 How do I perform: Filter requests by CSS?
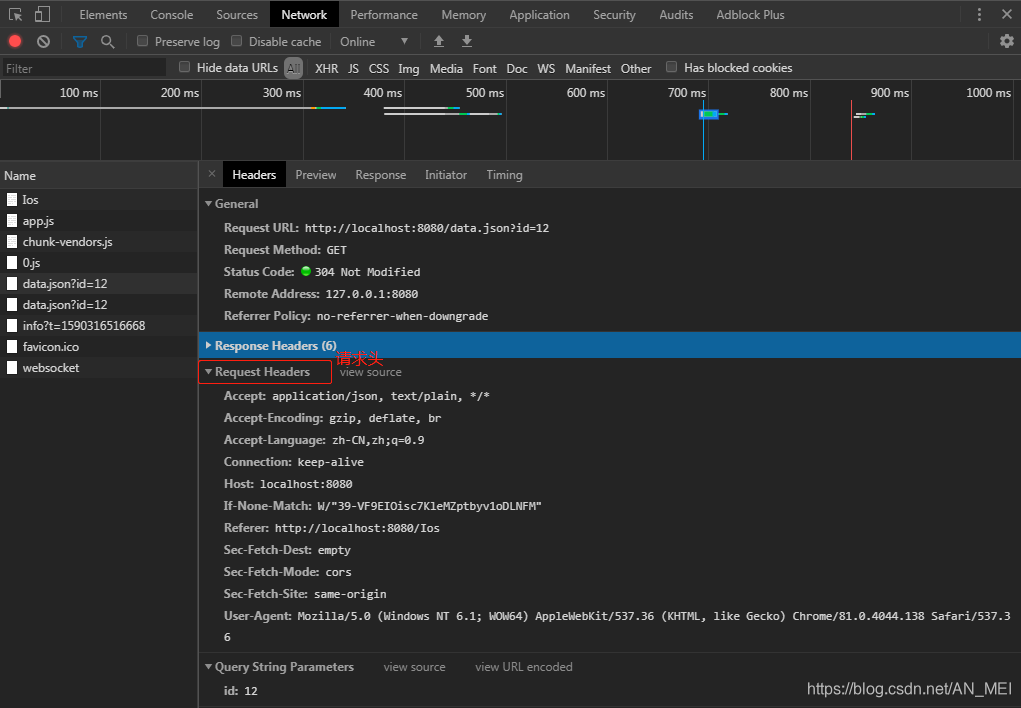378,68
